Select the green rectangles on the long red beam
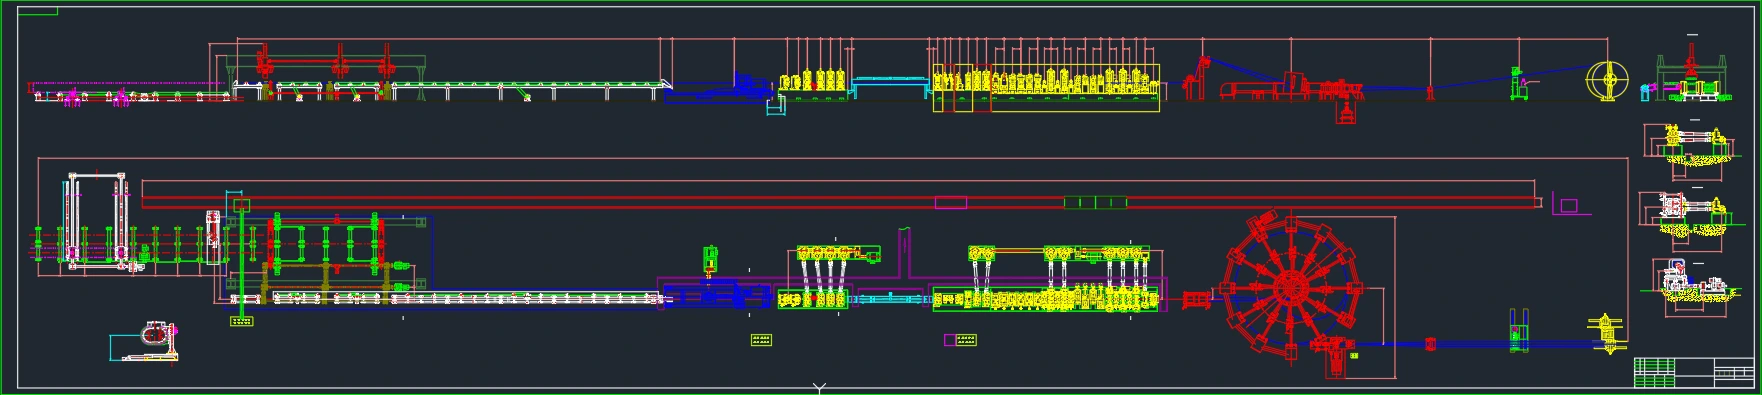 (1095, 203)
